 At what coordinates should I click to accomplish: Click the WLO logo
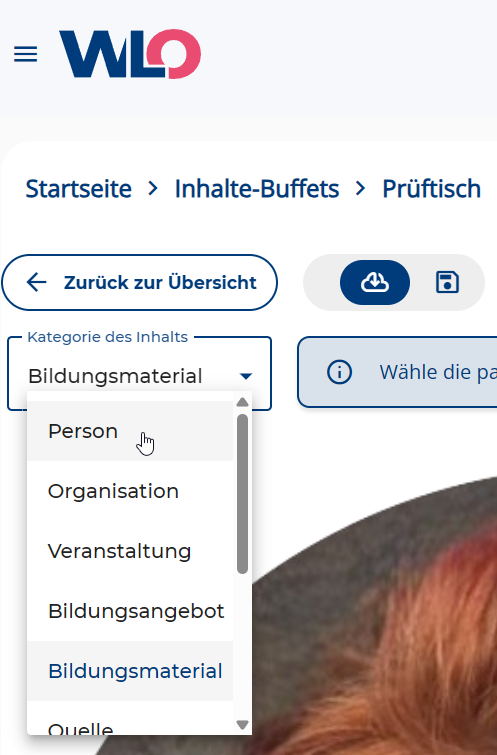130,54
